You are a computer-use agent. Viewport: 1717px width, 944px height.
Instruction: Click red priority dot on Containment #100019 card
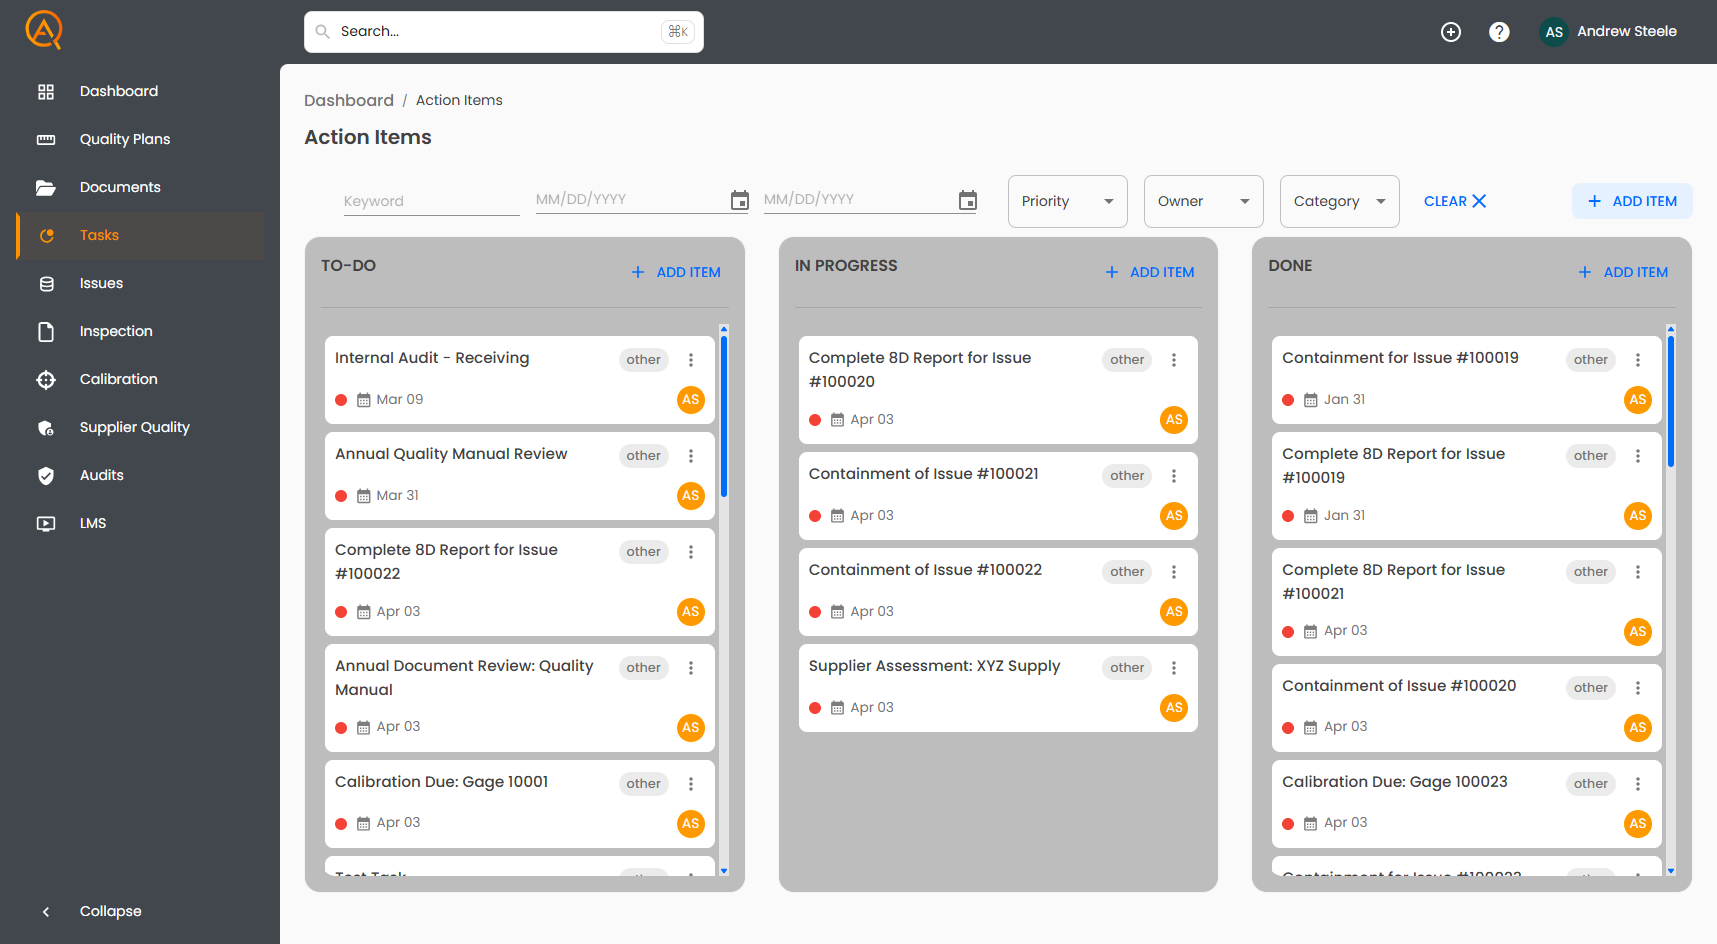(1288, 400)
